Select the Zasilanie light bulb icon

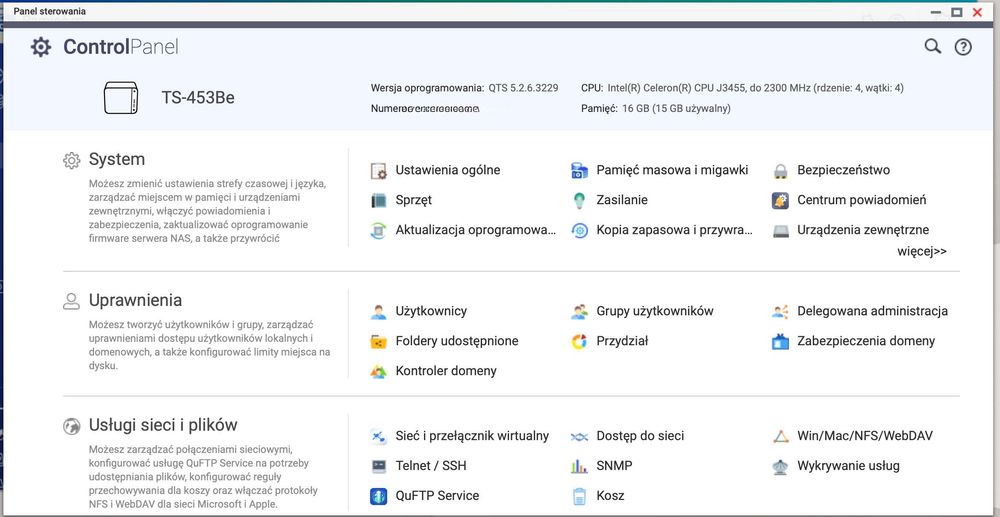[579, 201]
